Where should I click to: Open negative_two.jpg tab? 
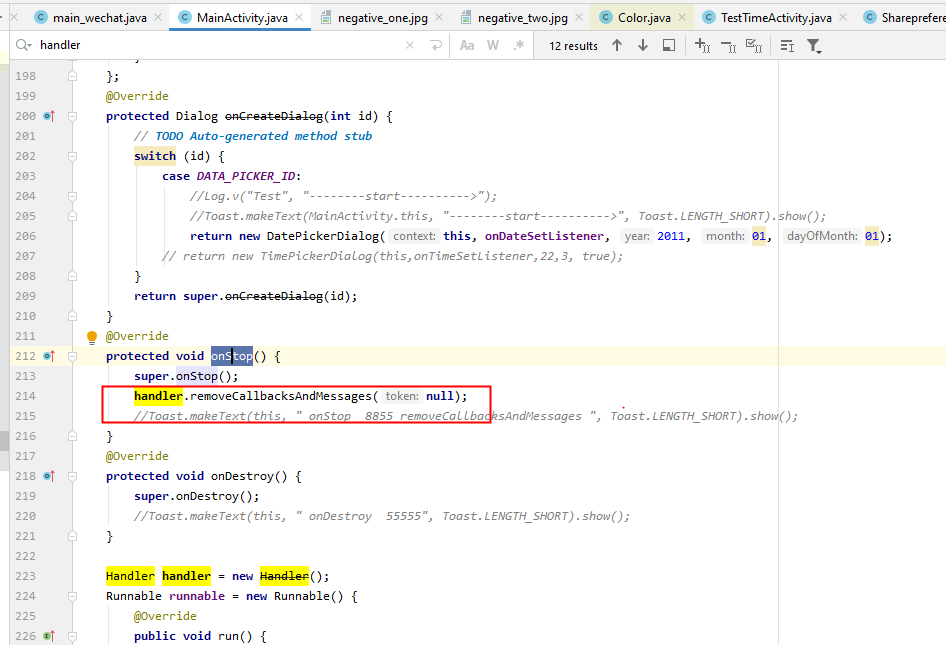(x=522, y=17)
